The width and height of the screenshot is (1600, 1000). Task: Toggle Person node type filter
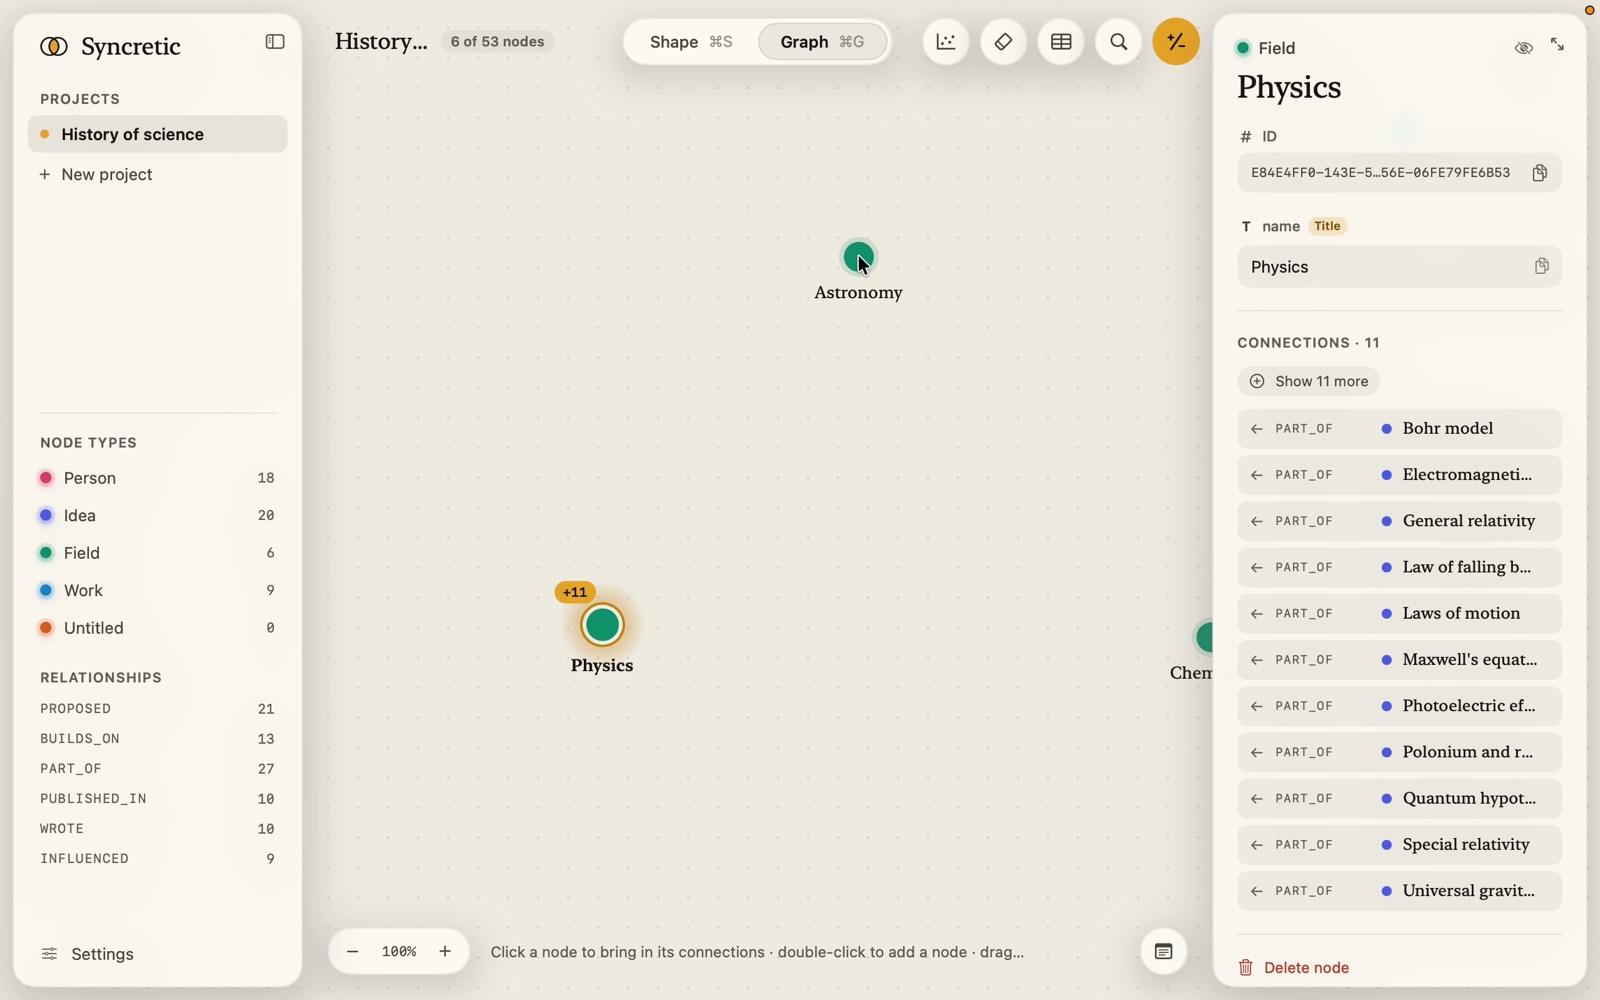(157, 478)
